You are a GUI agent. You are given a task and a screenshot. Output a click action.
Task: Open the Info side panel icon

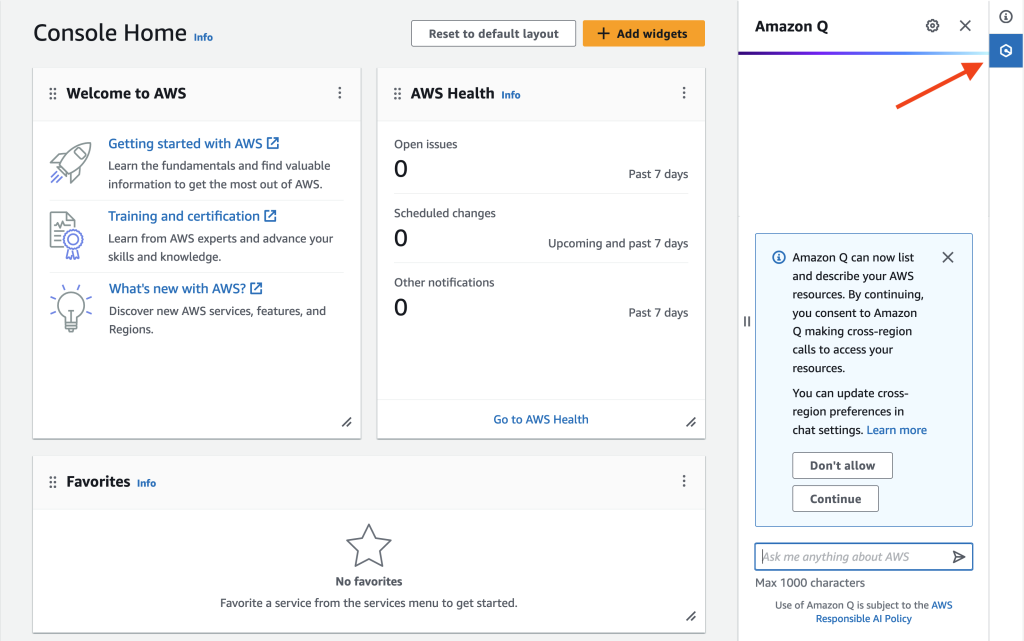point(1005,16)
